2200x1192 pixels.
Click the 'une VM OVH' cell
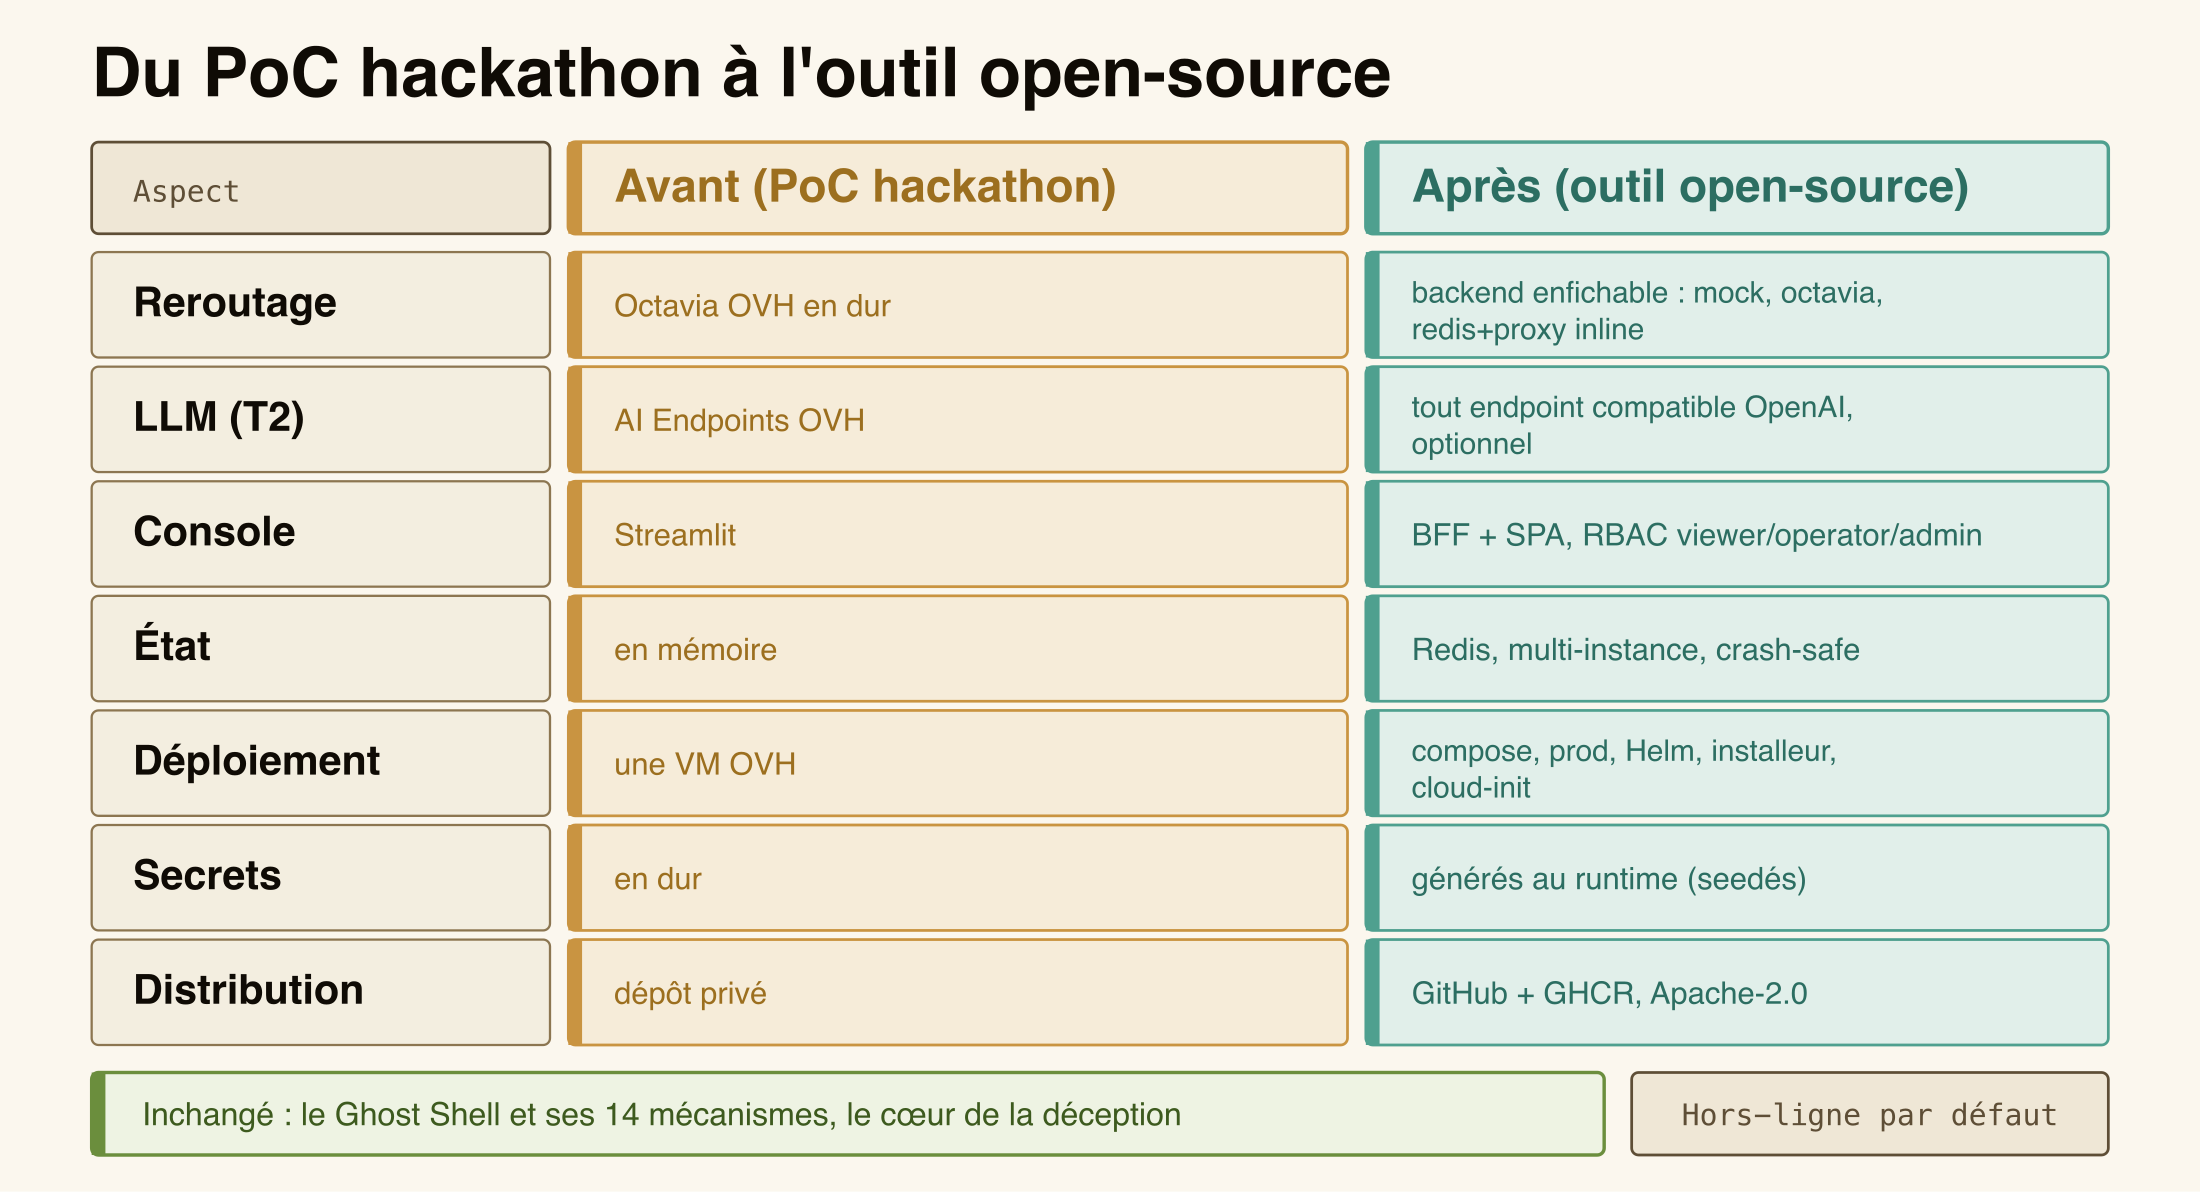957,763
